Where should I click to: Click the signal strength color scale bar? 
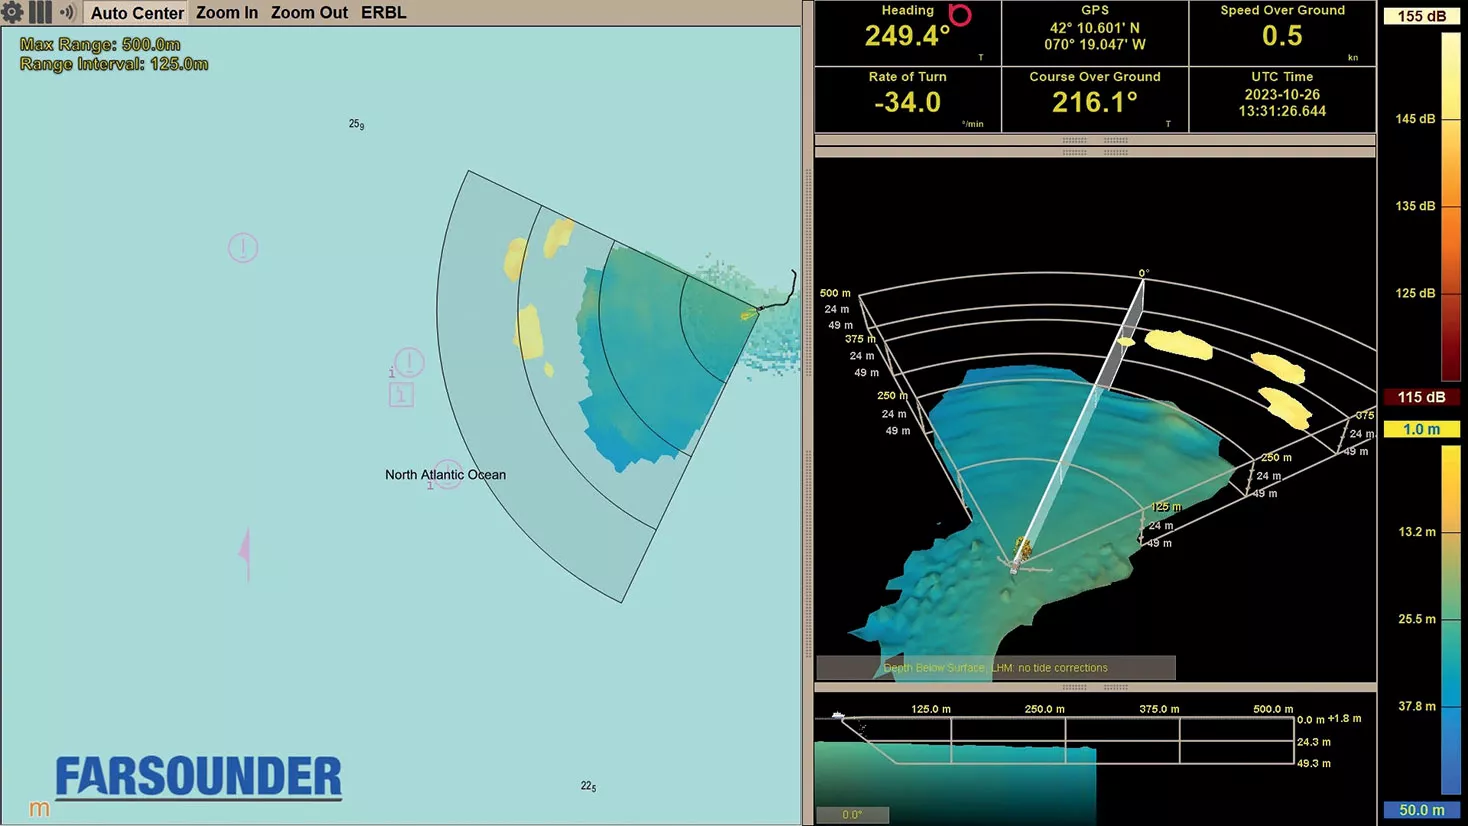1450,206
